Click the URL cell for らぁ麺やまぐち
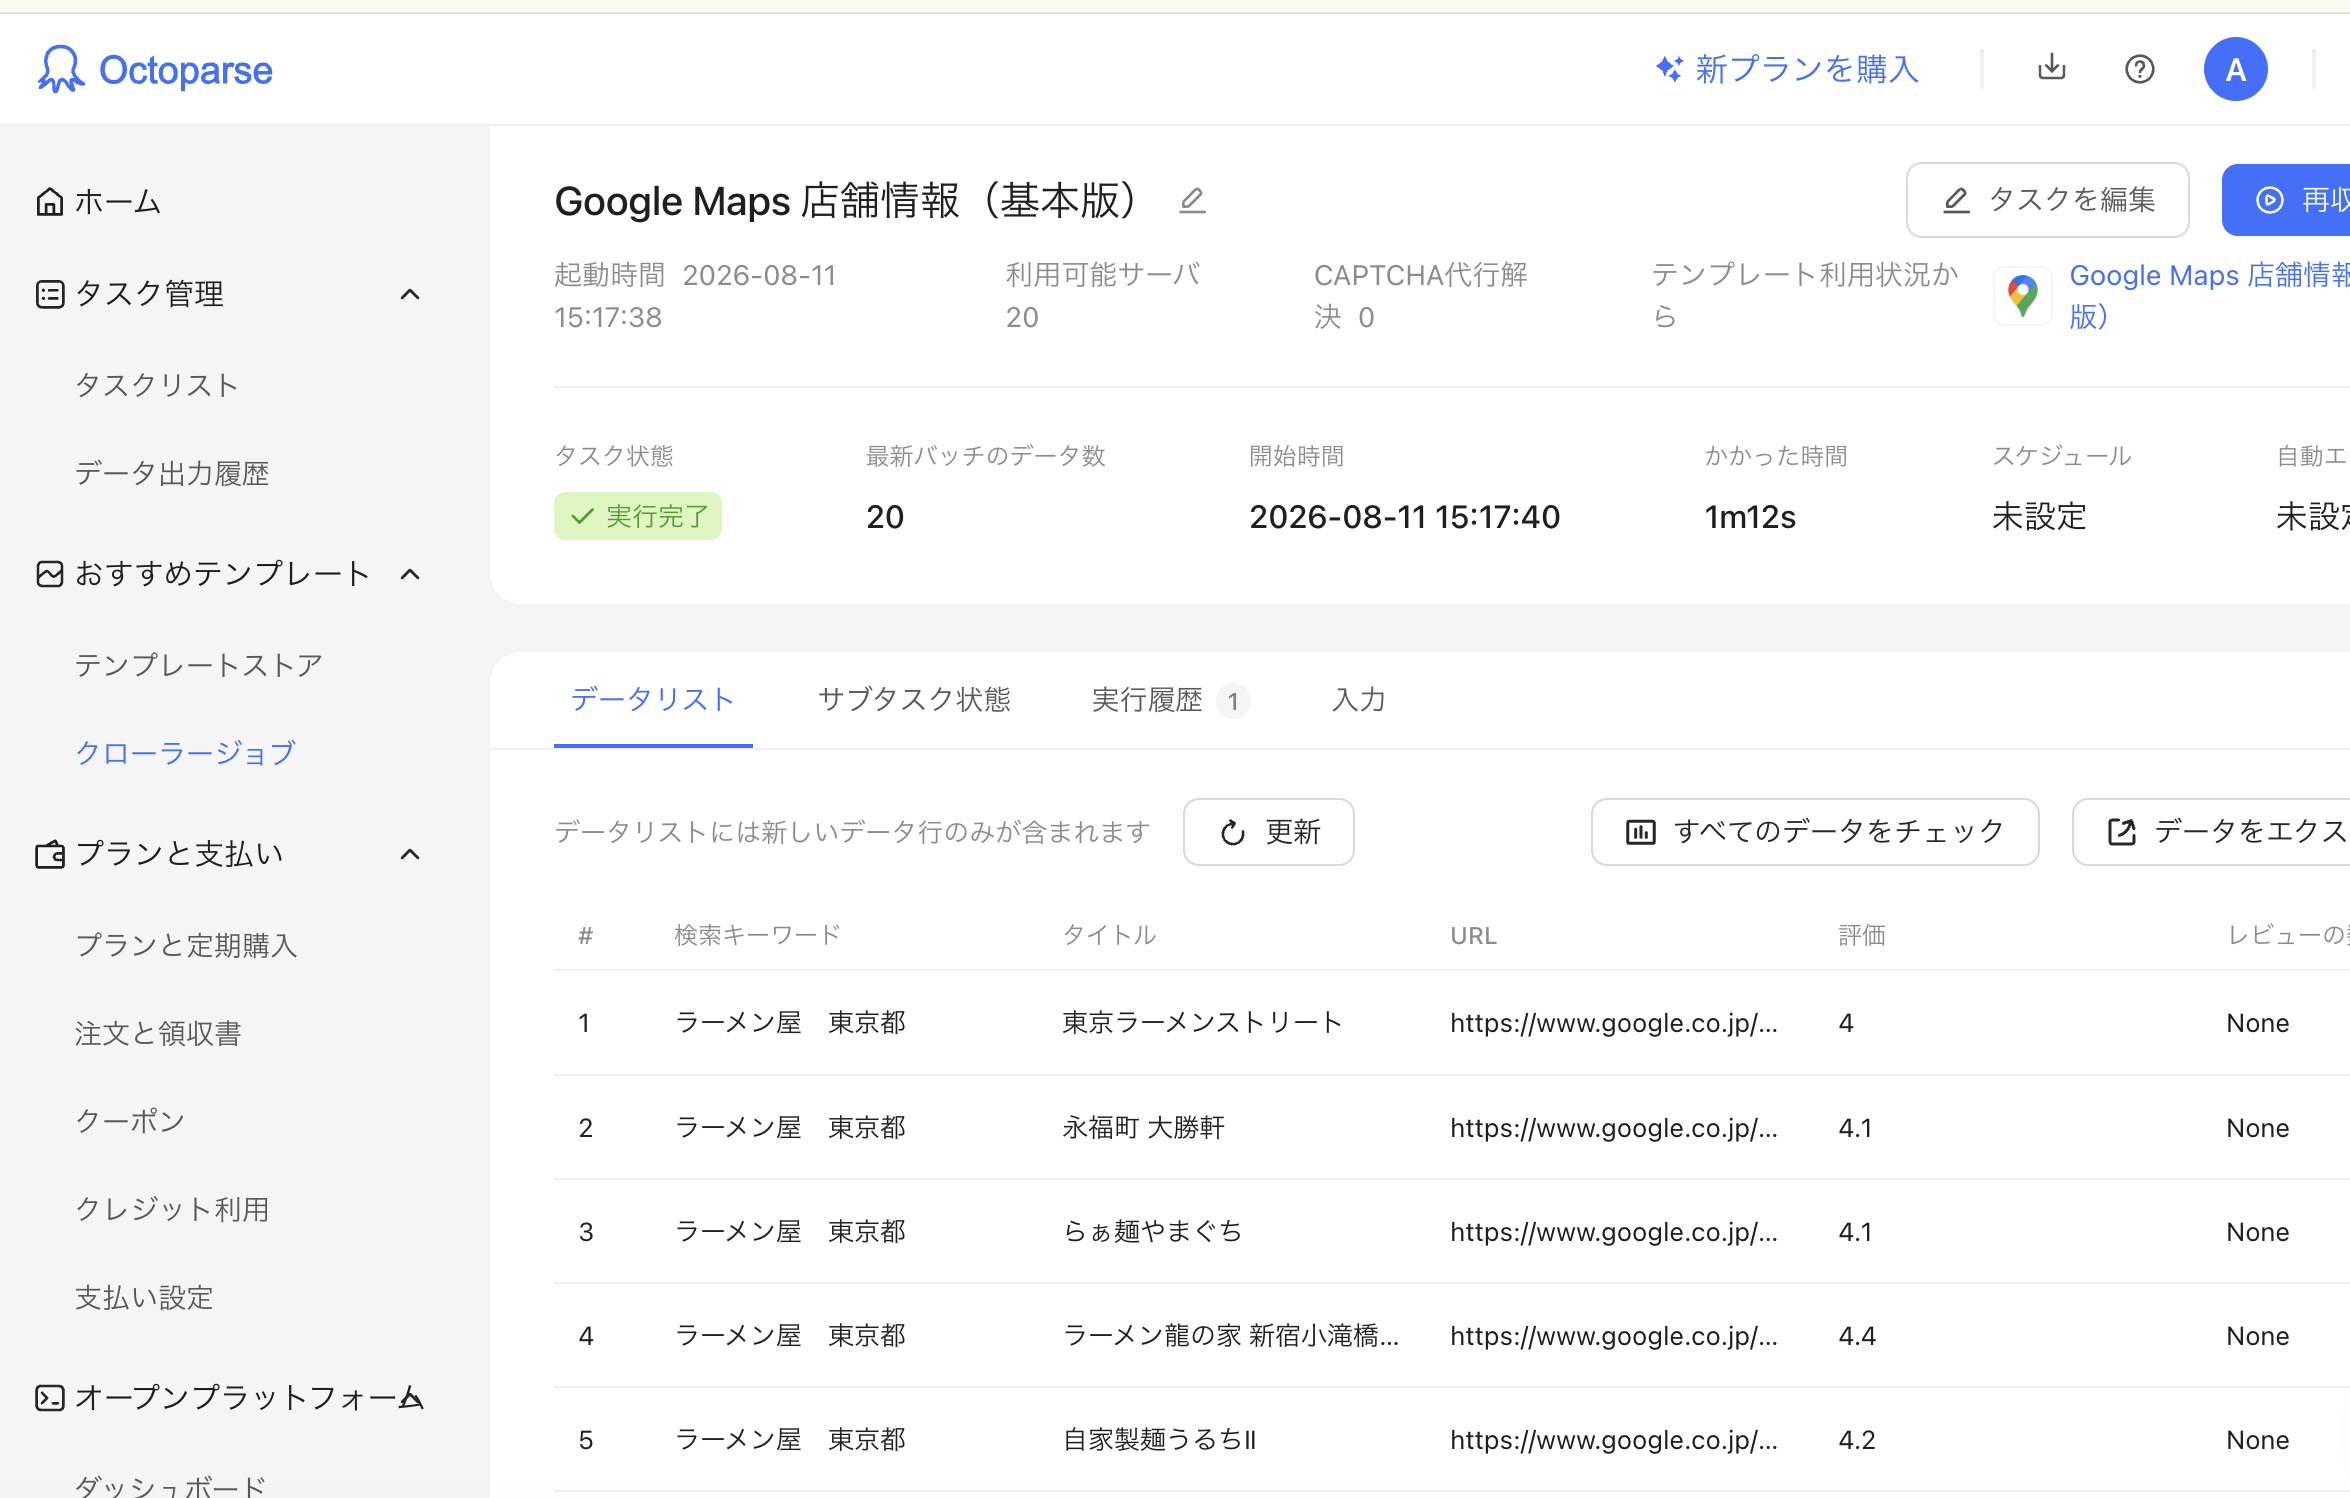 pos(1614,1232)
